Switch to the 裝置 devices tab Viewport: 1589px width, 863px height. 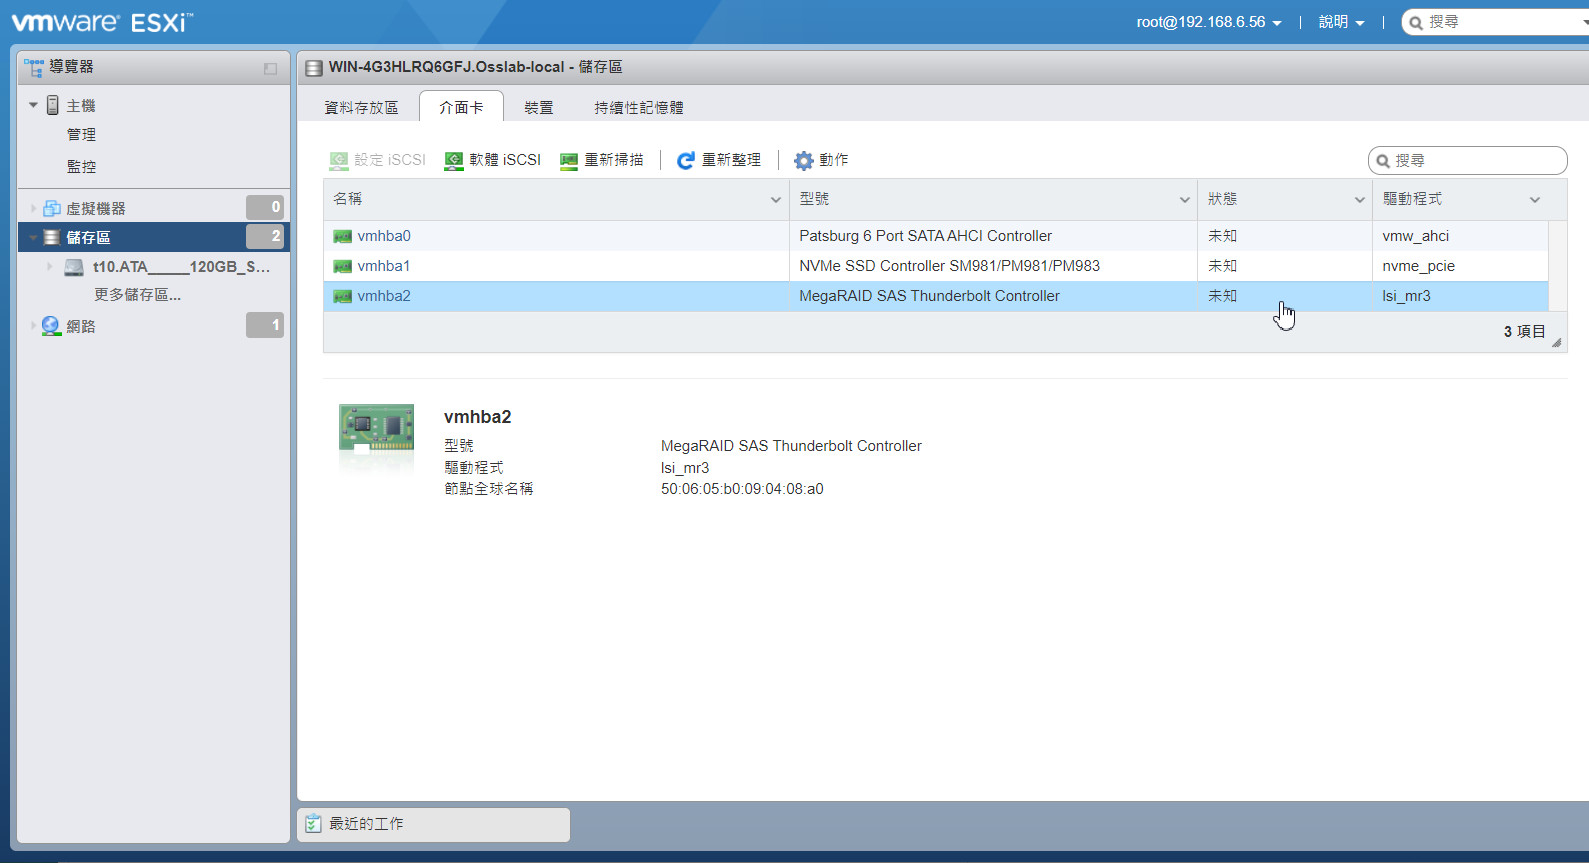[x=538, y=108]
